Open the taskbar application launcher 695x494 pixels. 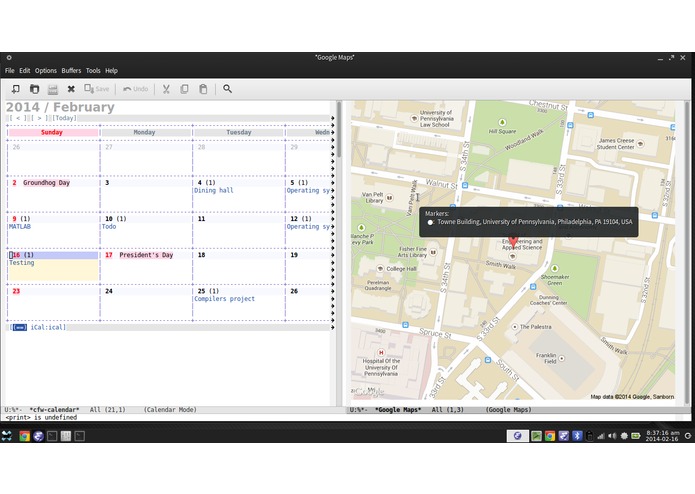click(x=7, y=436)
